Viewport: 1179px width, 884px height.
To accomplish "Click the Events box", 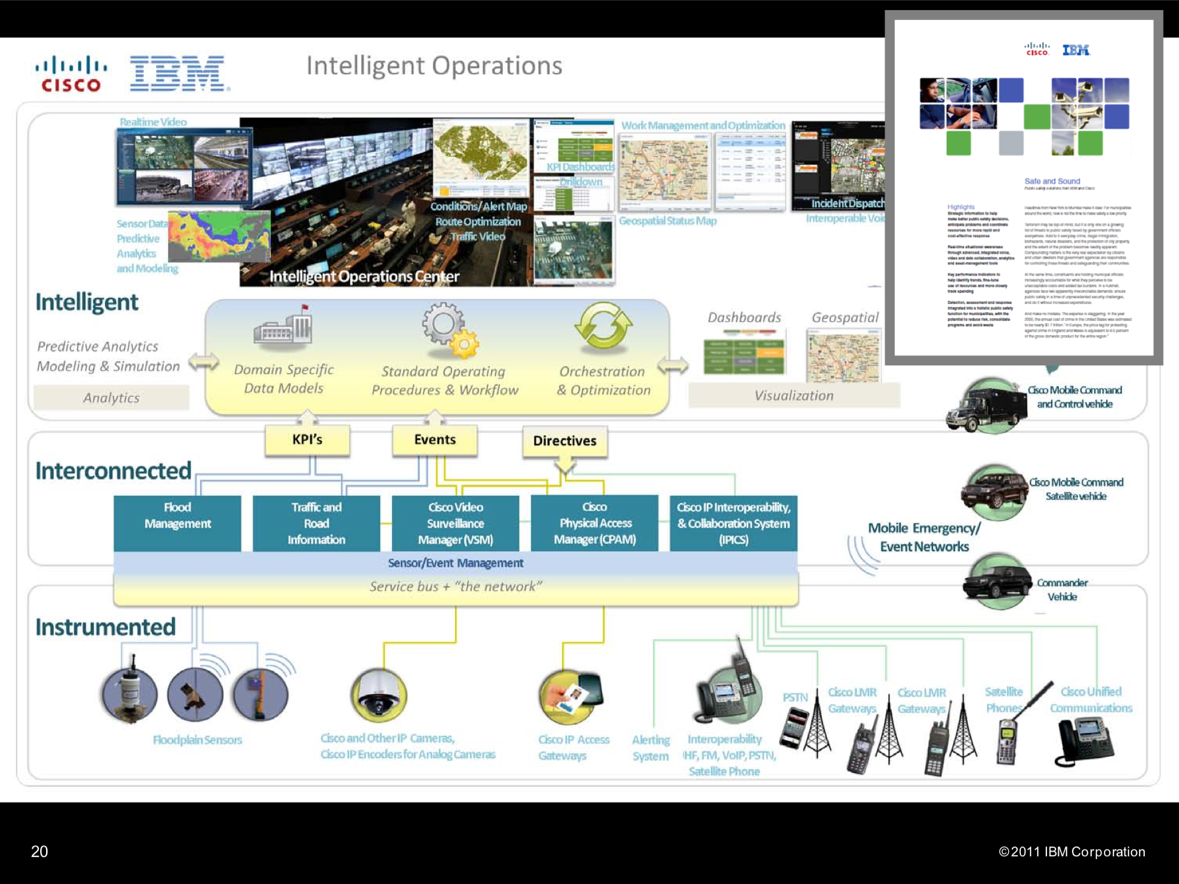I will click(435, 440).
